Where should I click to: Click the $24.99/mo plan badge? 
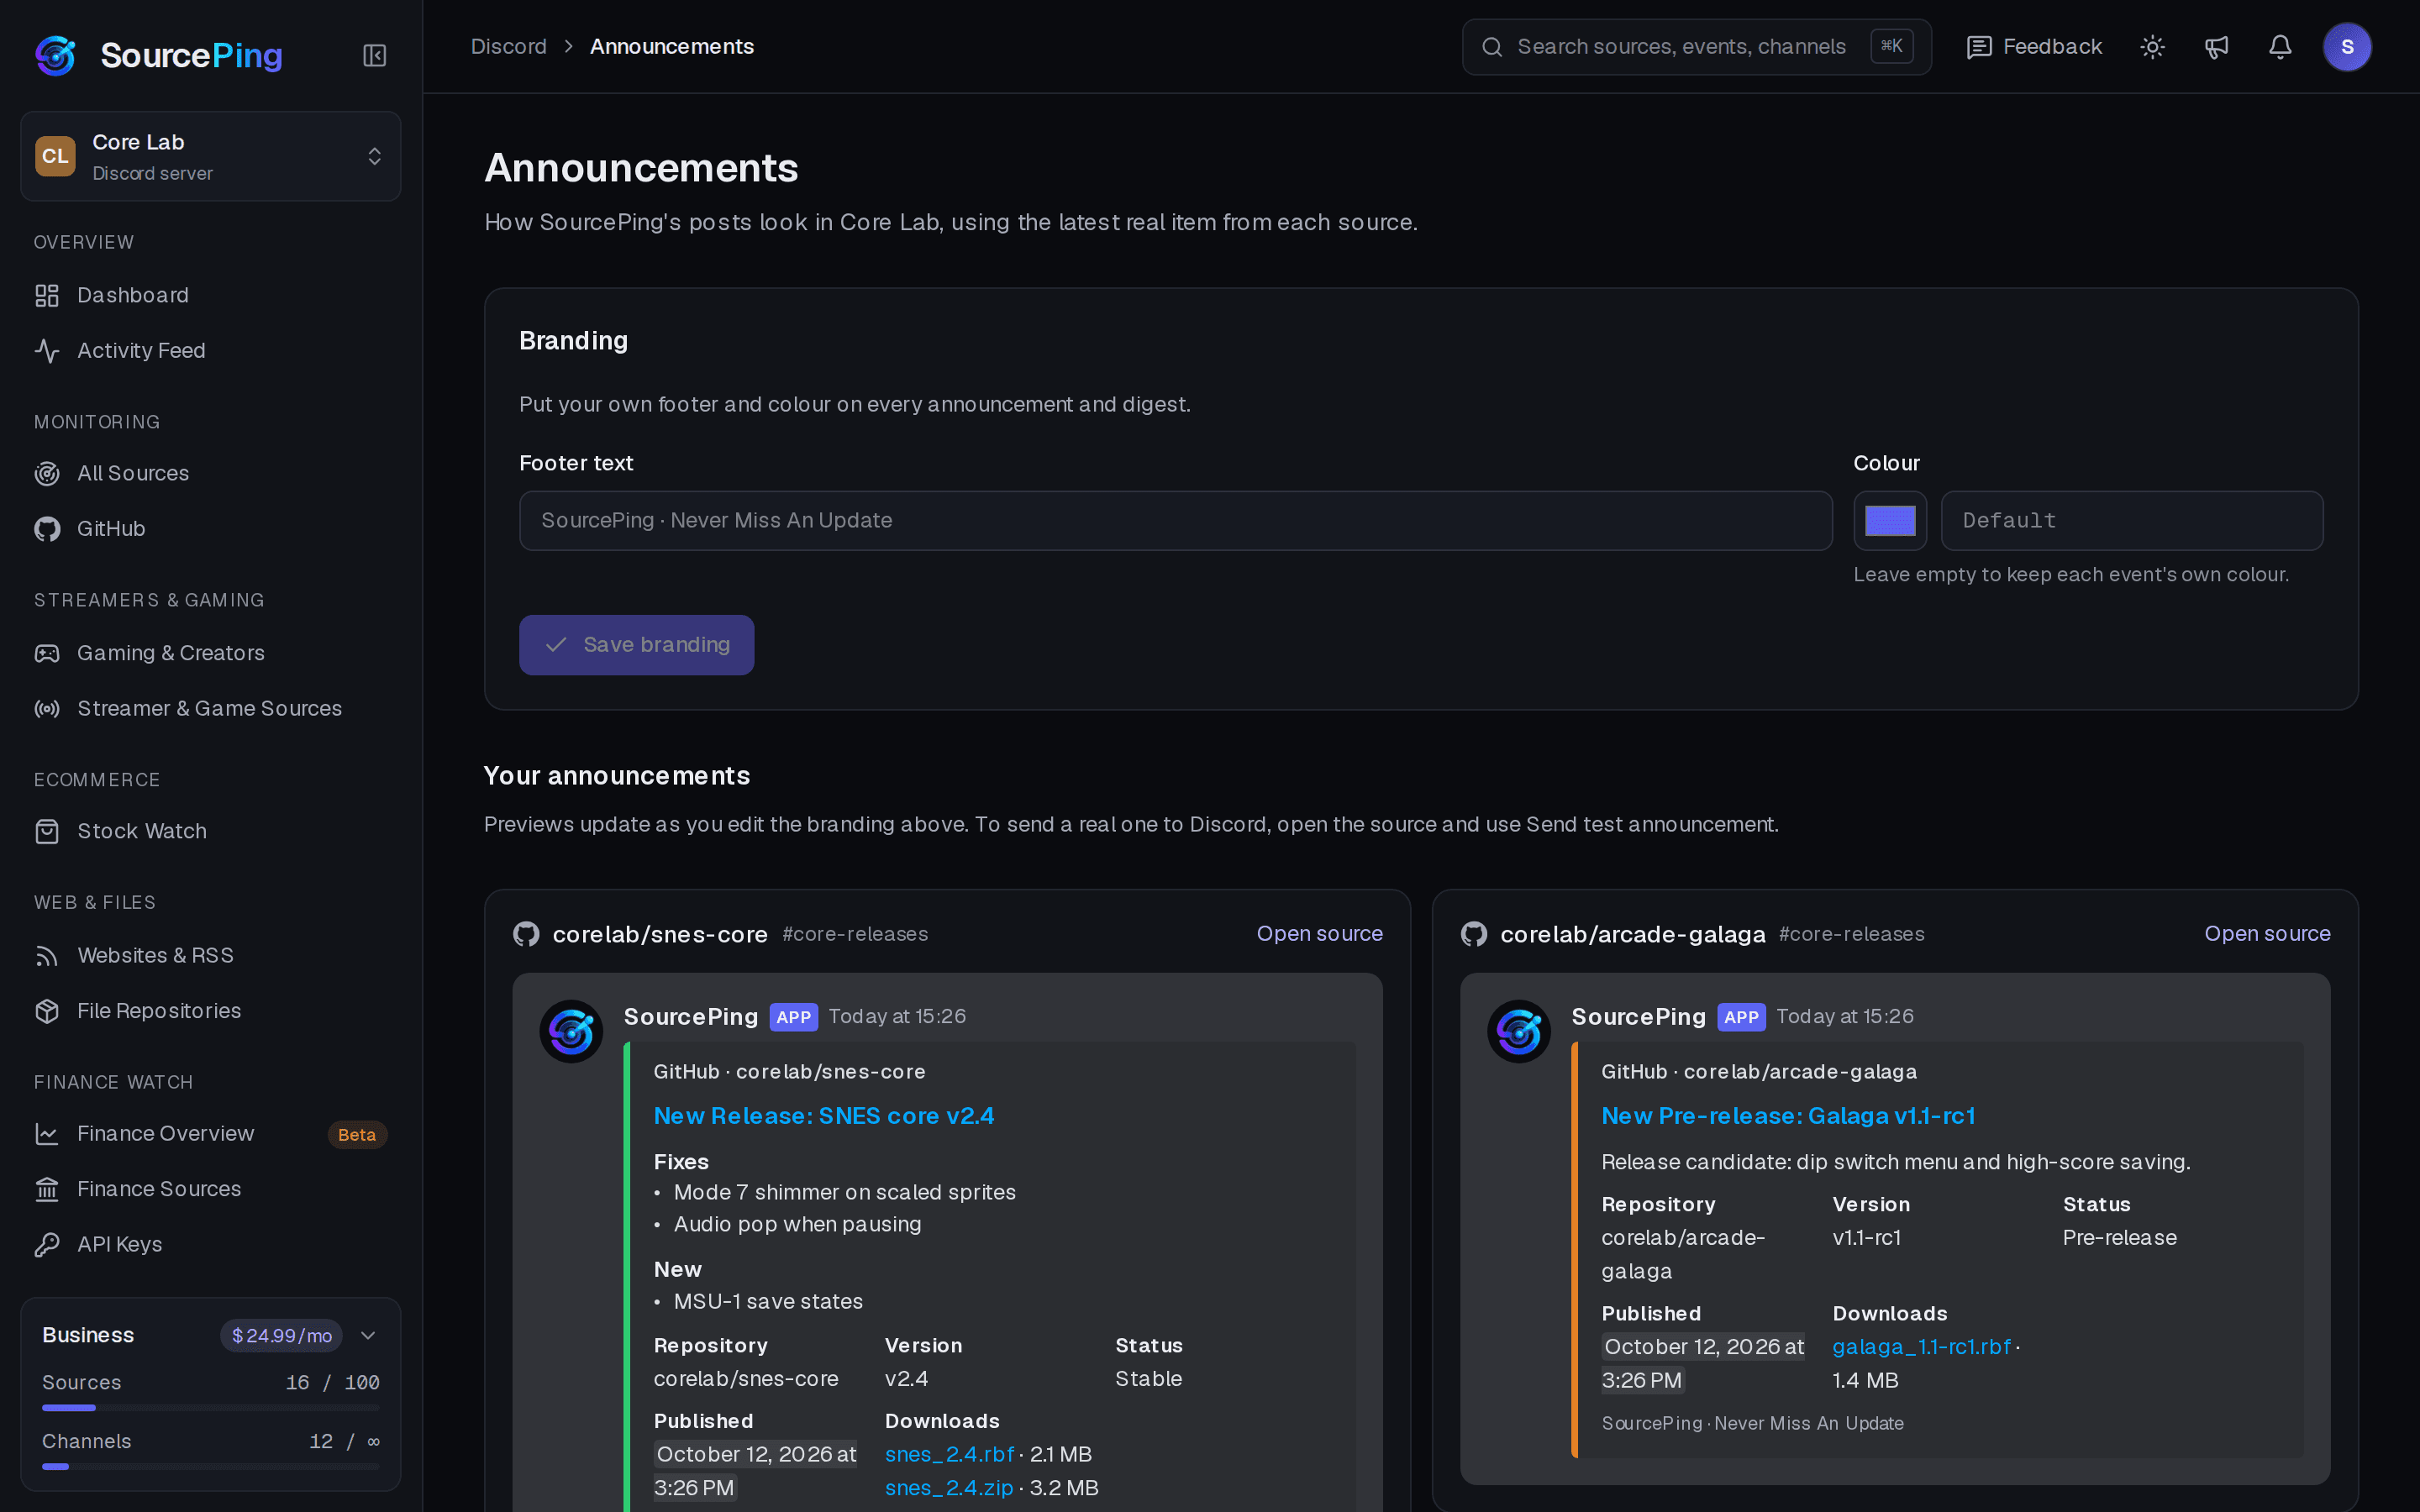[281, 1336]
